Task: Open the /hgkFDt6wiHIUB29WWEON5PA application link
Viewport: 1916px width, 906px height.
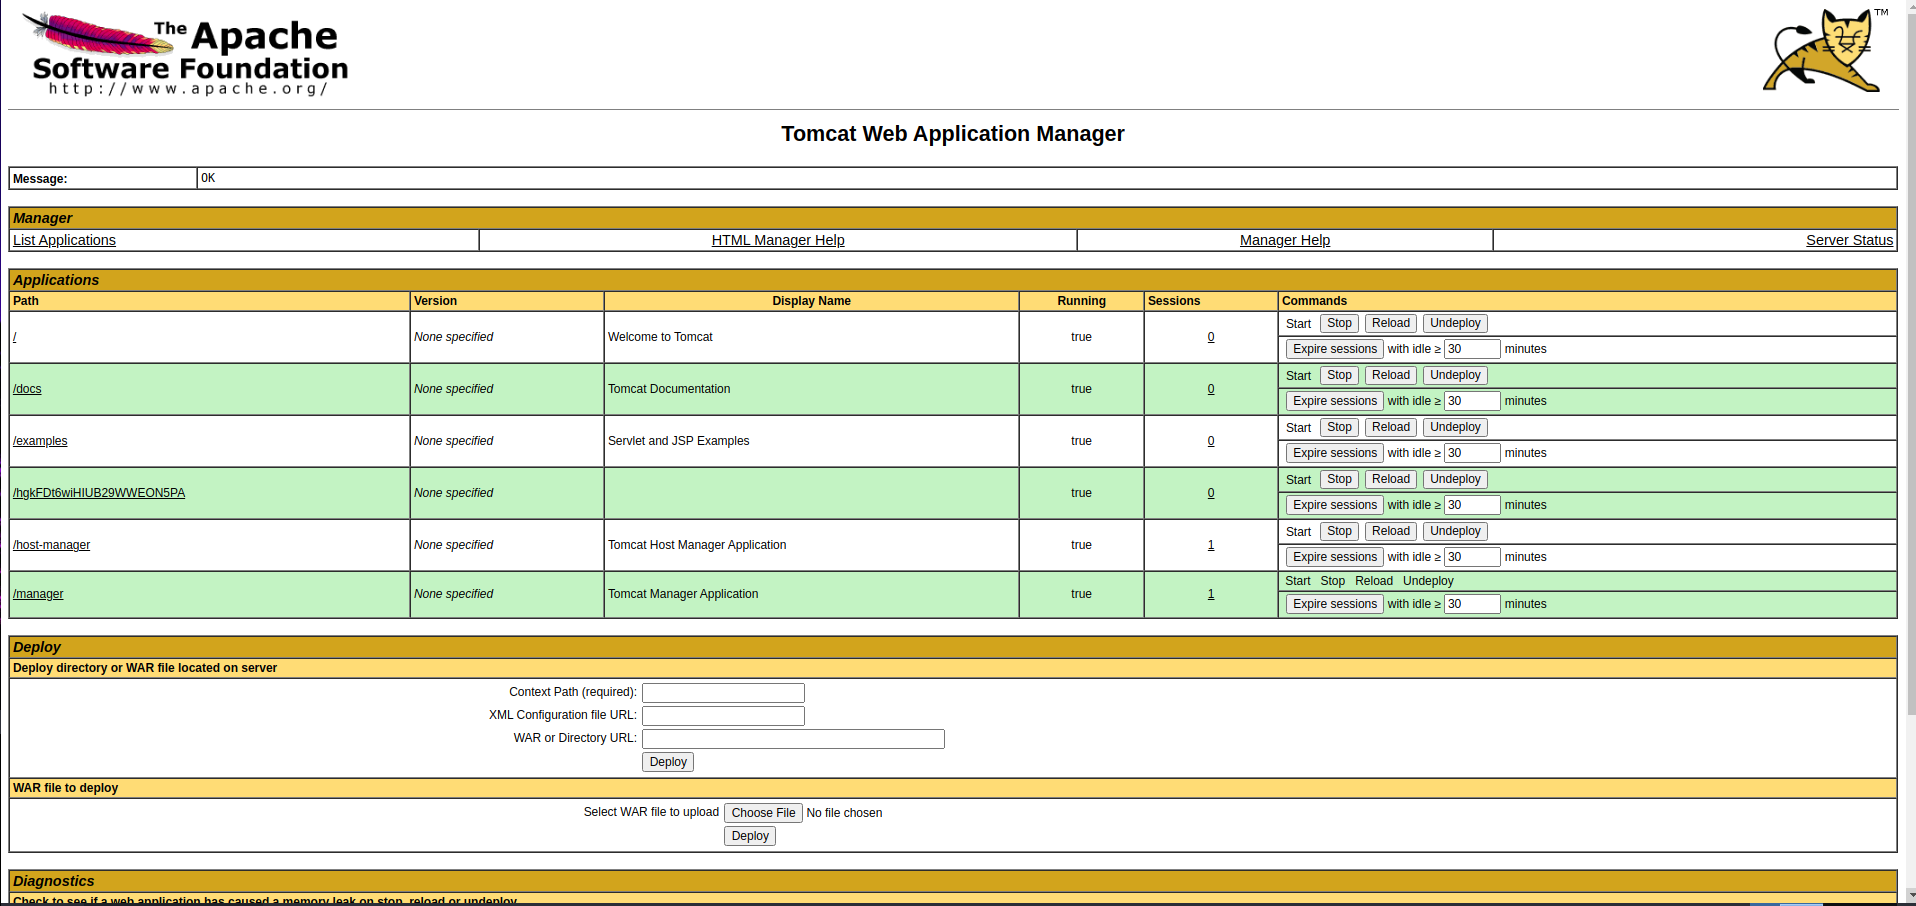Action: [x=99, y=493]
